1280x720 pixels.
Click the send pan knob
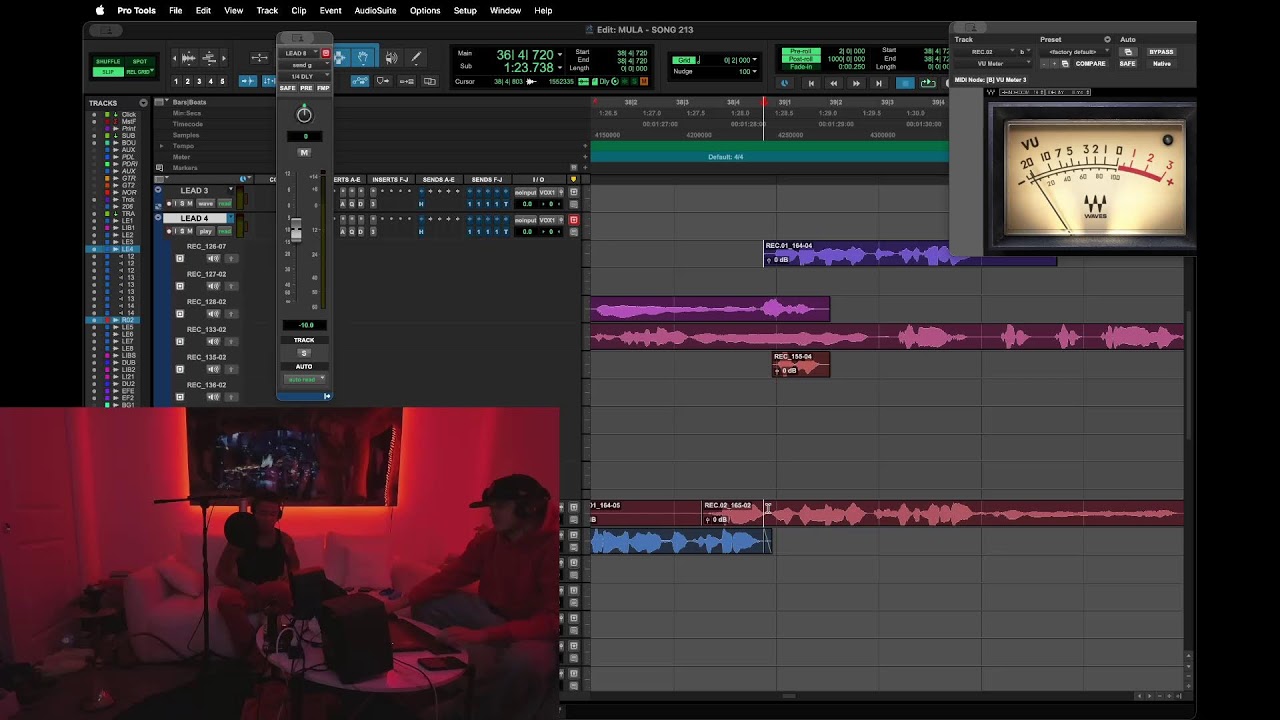(304, 115)
